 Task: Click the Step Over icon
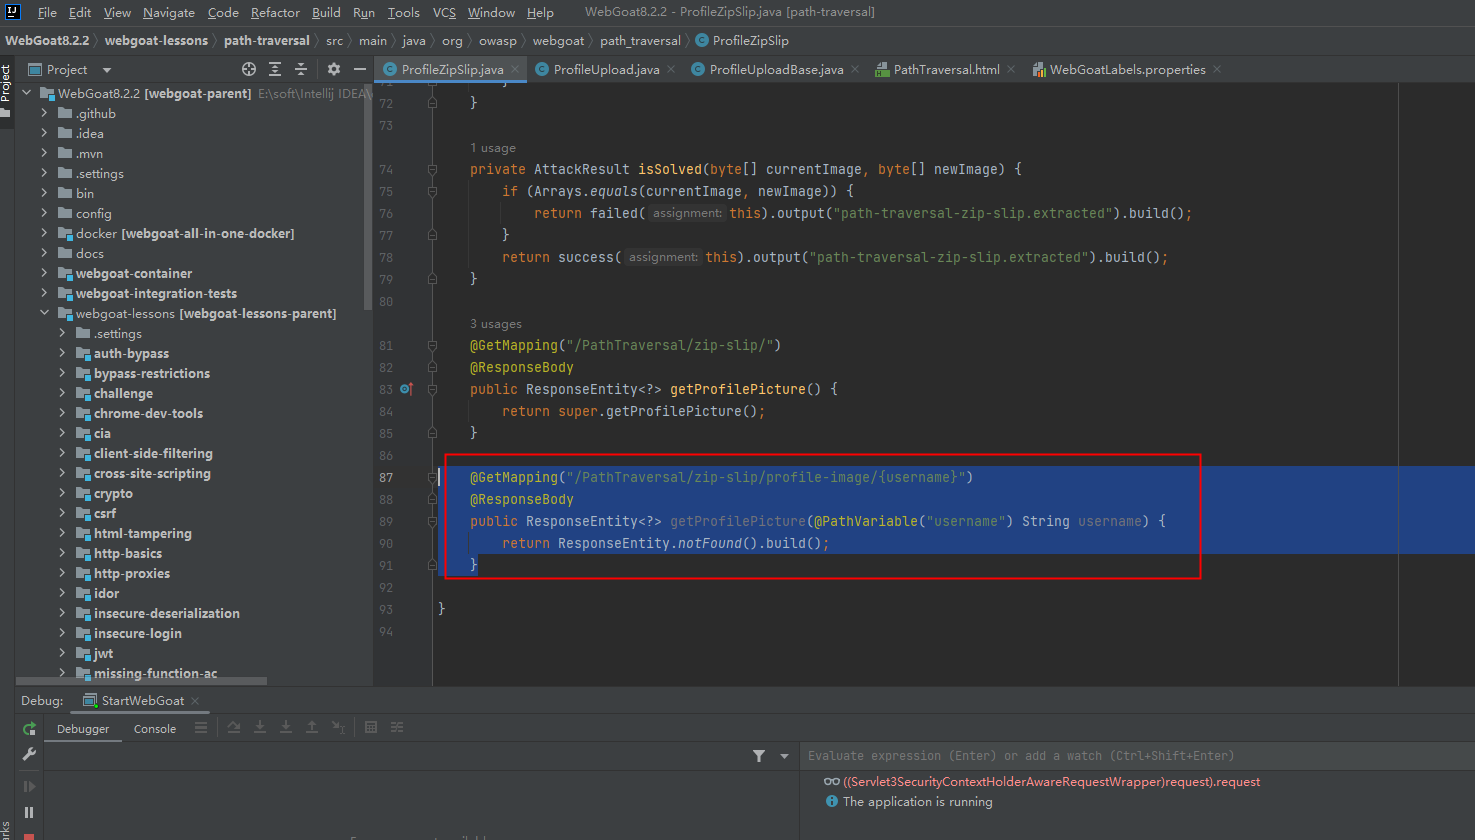pos(234,727)
